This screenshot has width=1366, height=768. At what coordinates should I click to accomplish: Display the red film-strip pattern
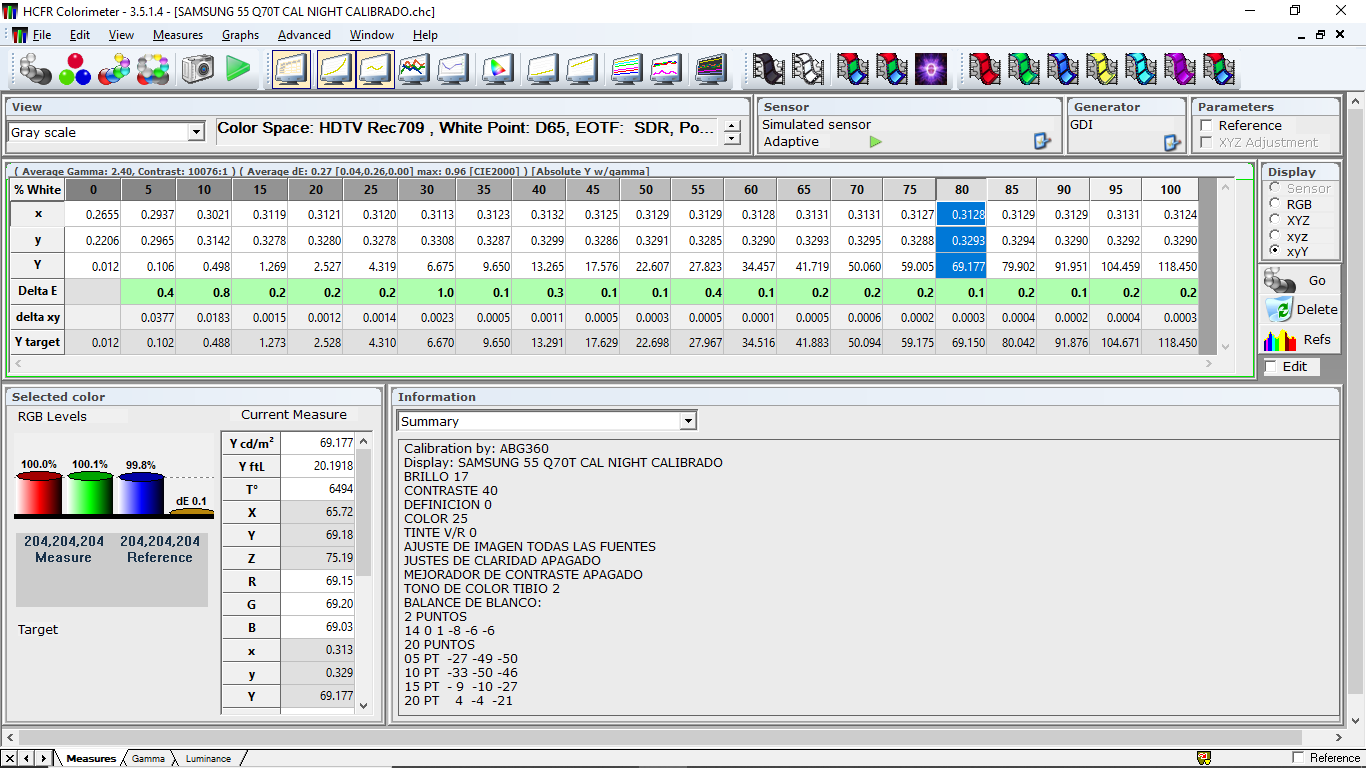click(985, 69)
